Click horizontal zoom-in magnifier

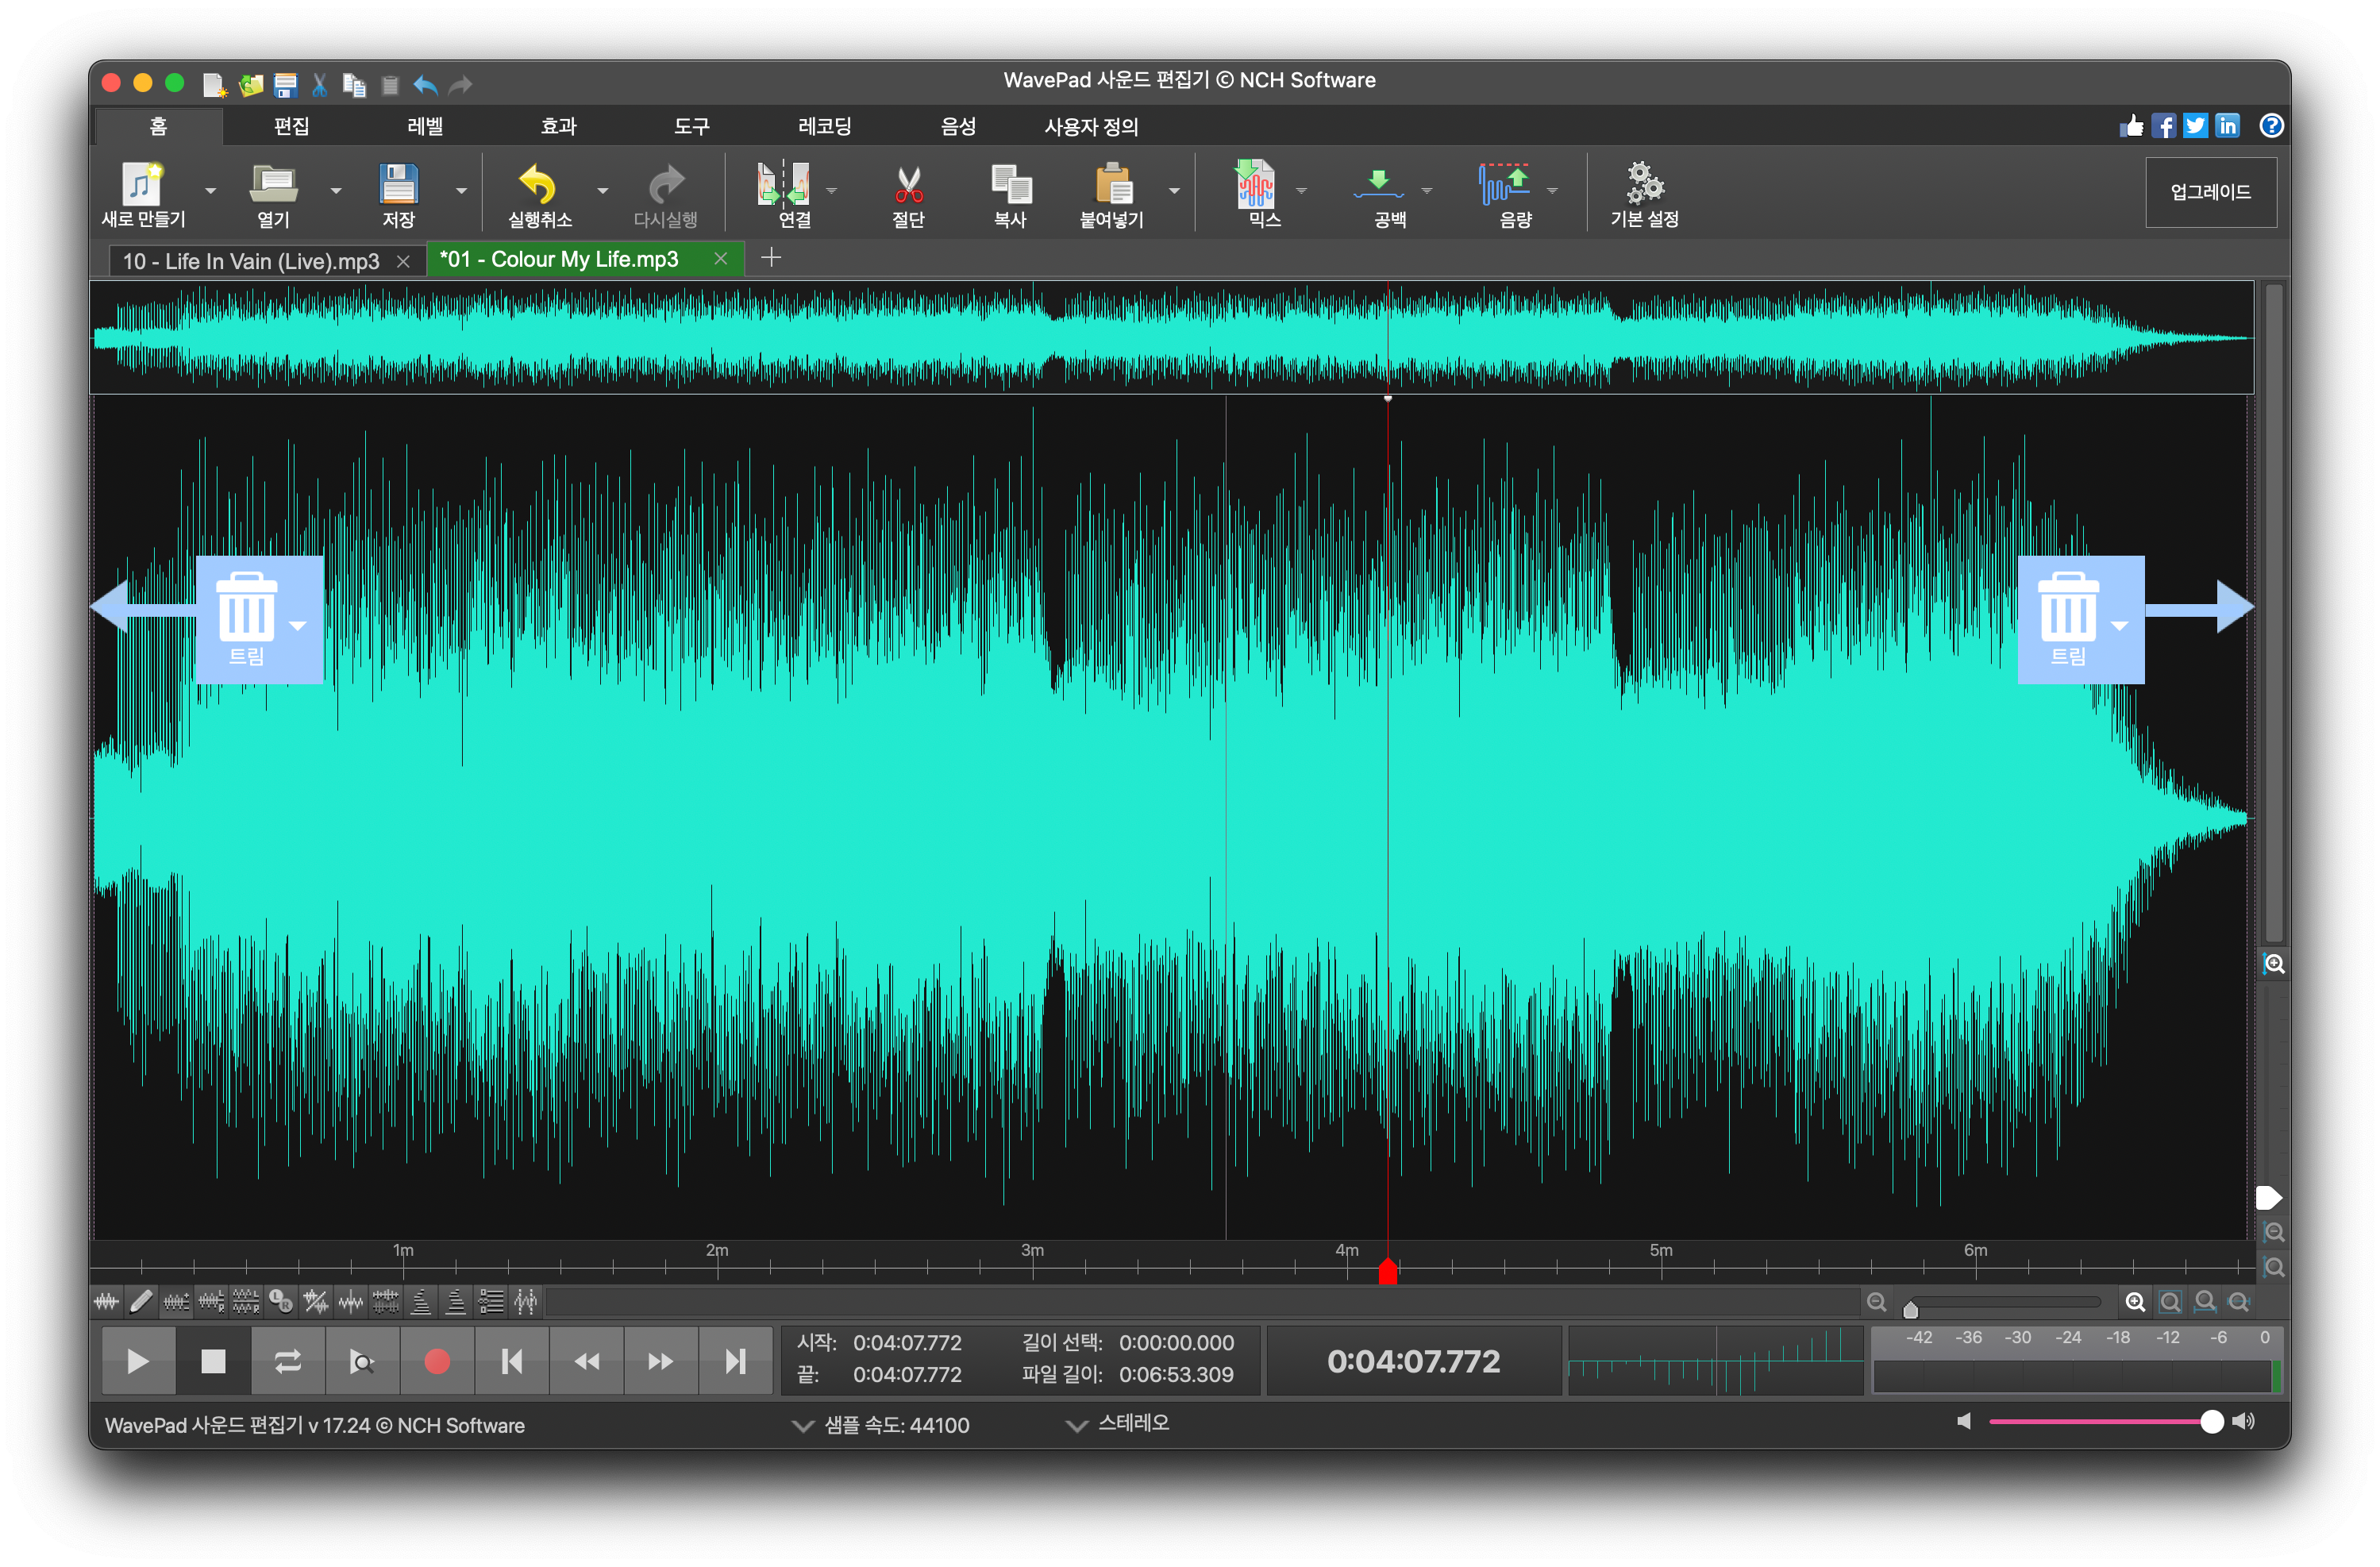click(x=2135, y=1302)
